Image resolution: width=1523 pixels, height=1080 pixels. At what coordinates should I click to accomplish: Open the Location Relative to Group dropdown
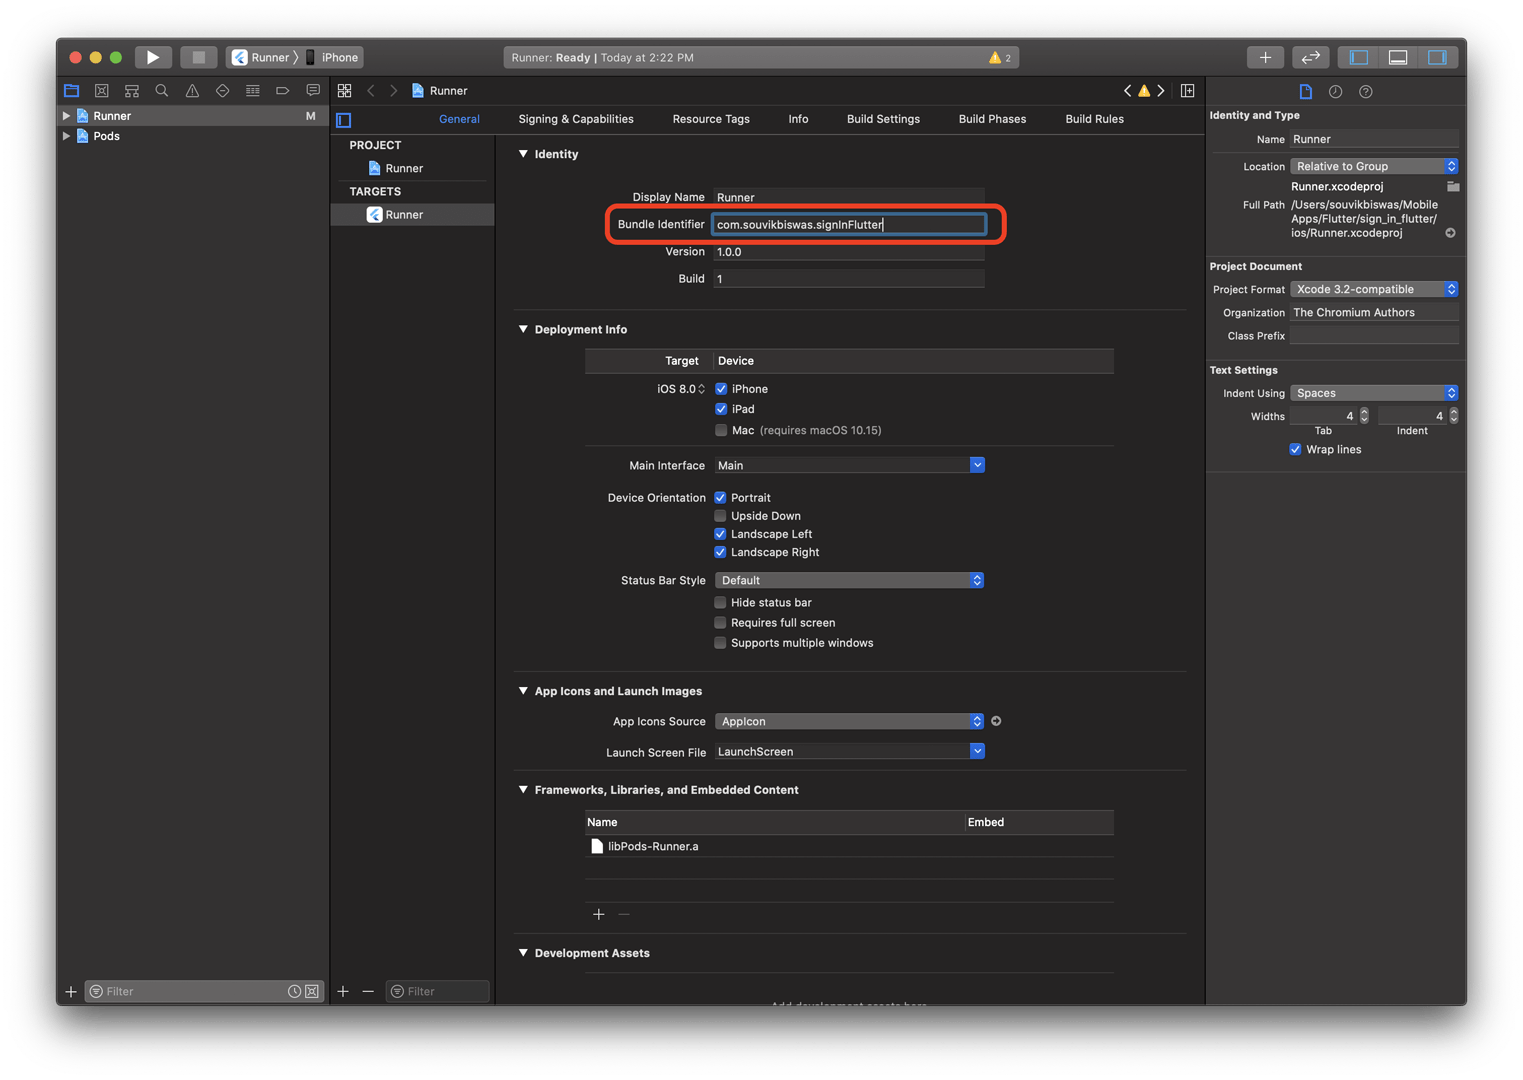(1374, 166)
